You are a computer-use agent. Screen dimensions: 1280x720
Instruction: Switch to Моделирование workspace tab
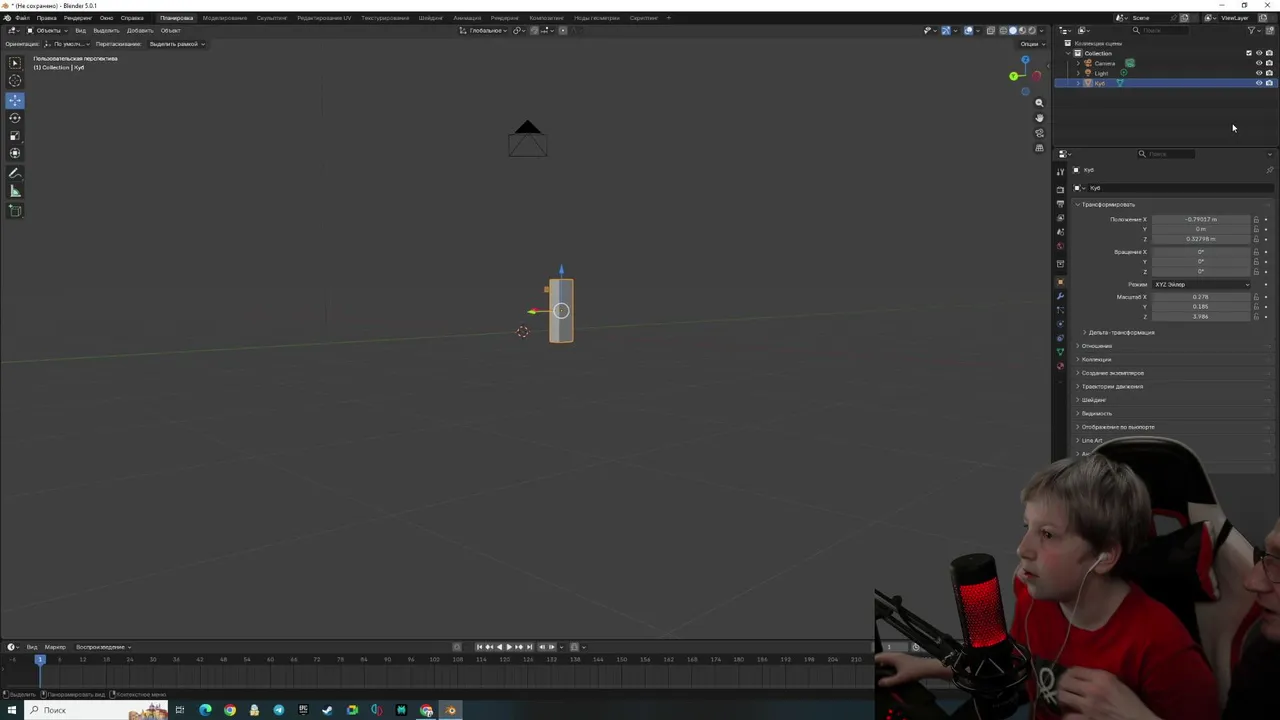pos(224,18)
